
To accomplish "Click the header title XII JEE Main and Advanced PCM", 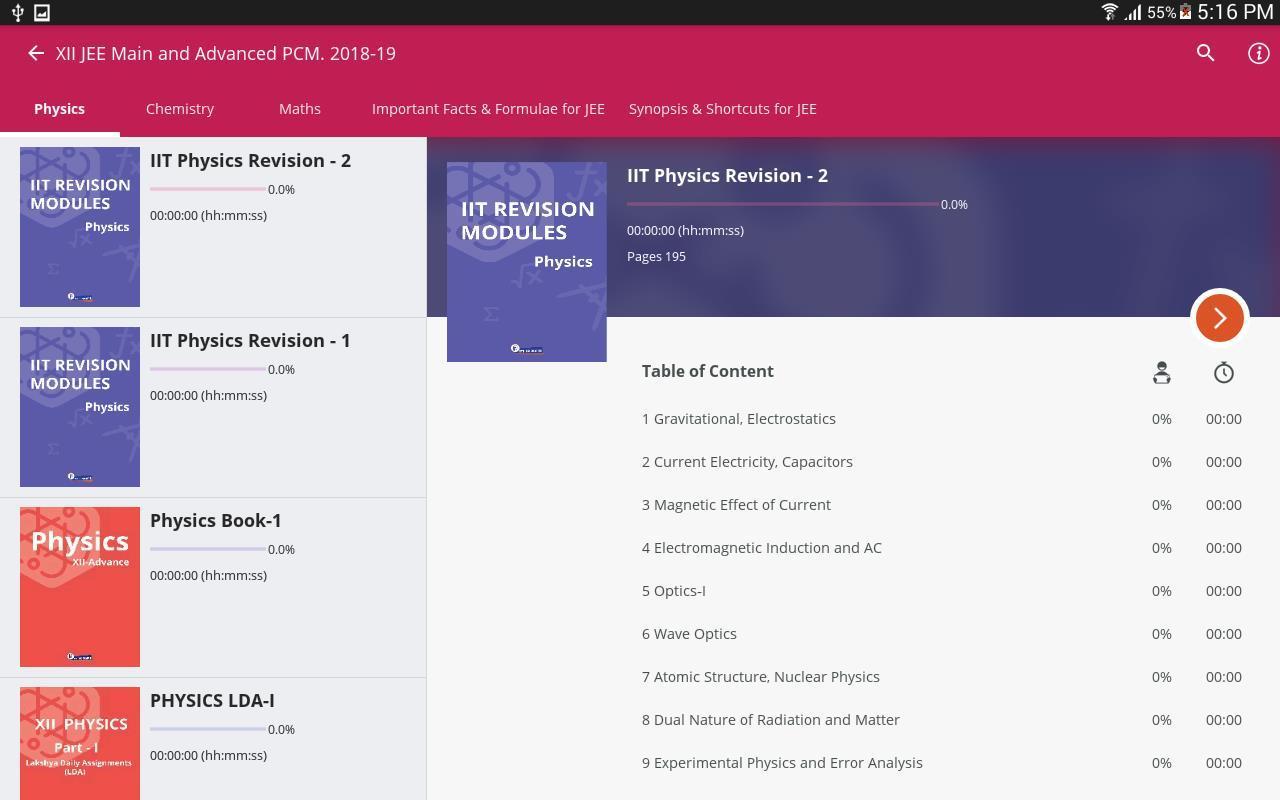I will tap(226, 54).
